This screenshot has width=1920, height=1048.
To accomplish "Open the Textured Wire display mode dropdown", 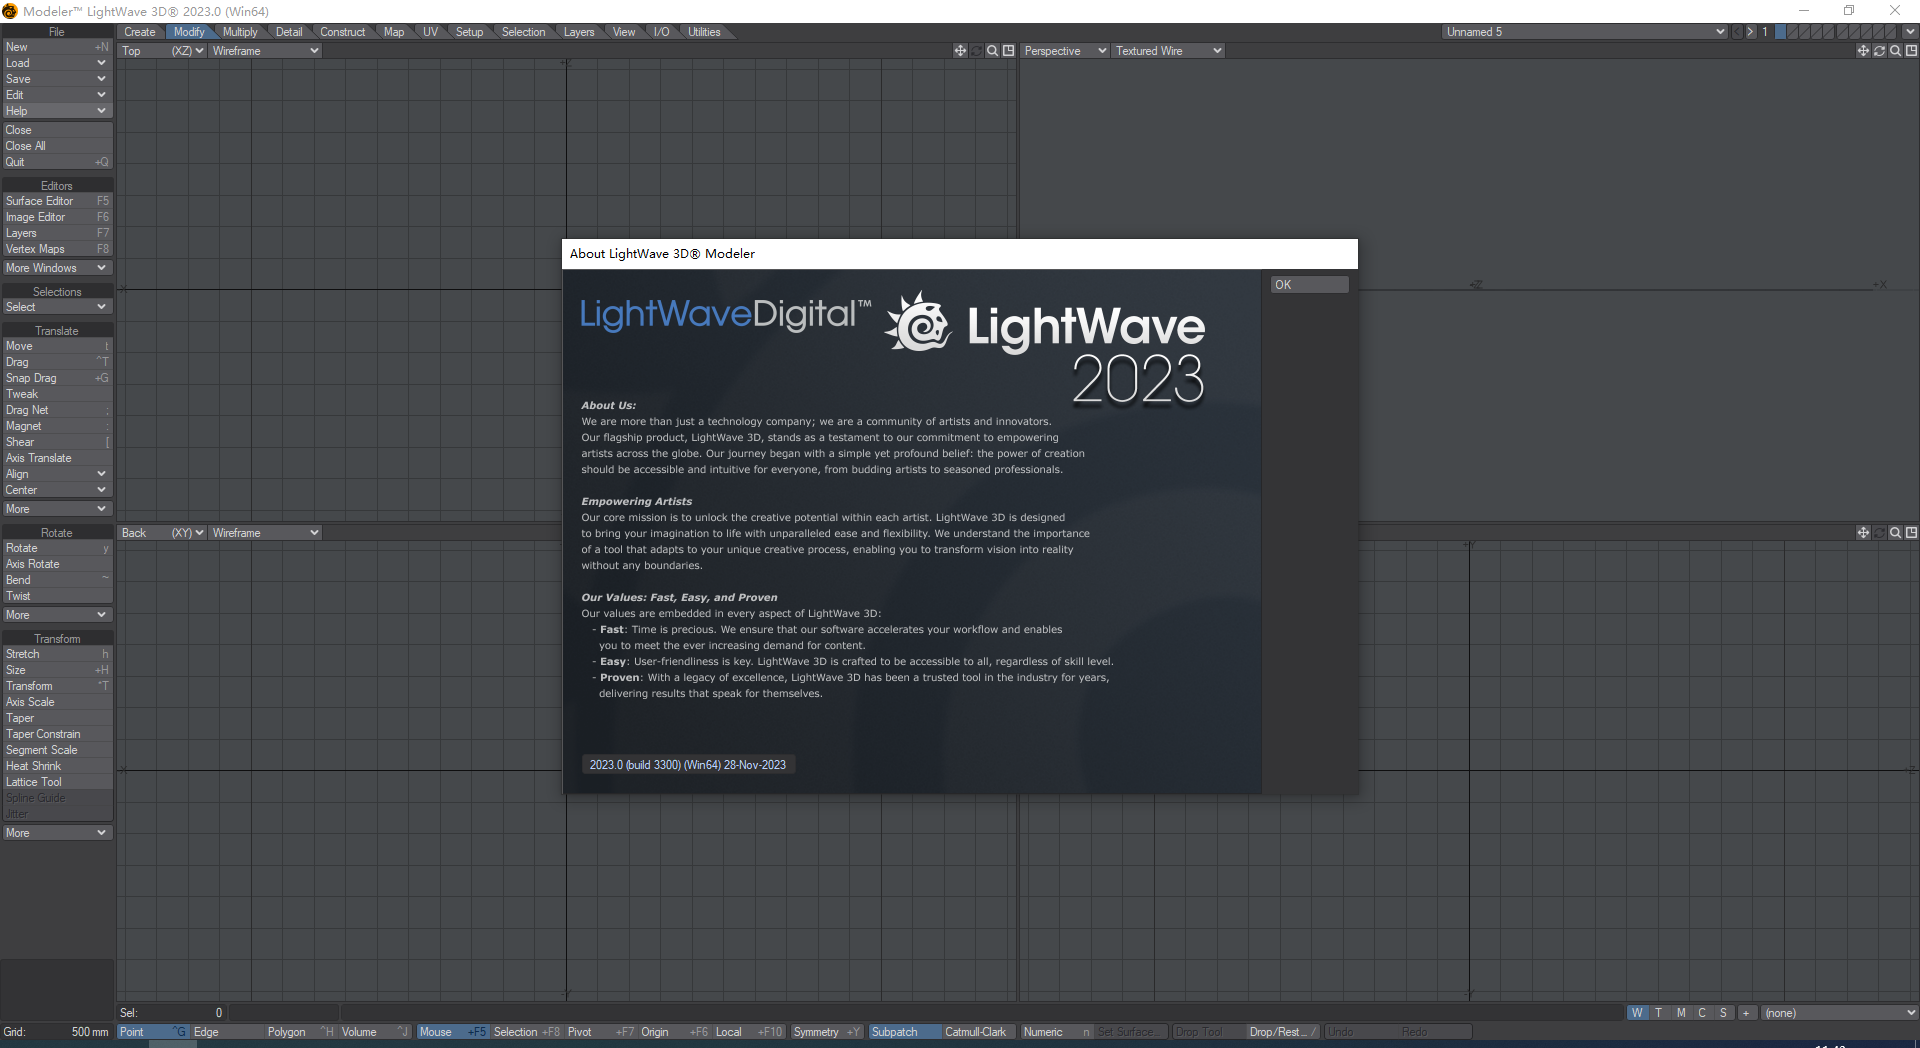I will tap(1166, 50).
